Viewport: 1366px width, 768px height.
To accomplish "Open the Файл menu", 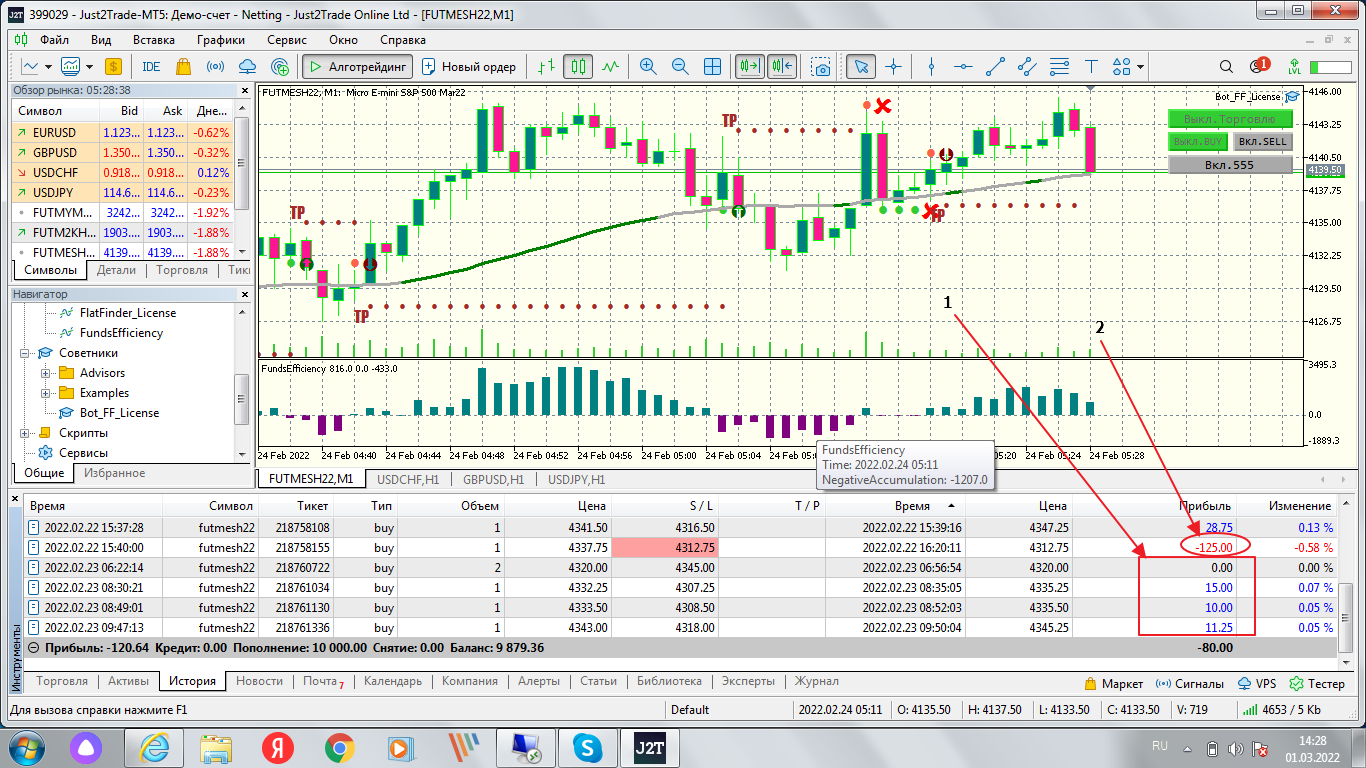I will coord(54,40).
